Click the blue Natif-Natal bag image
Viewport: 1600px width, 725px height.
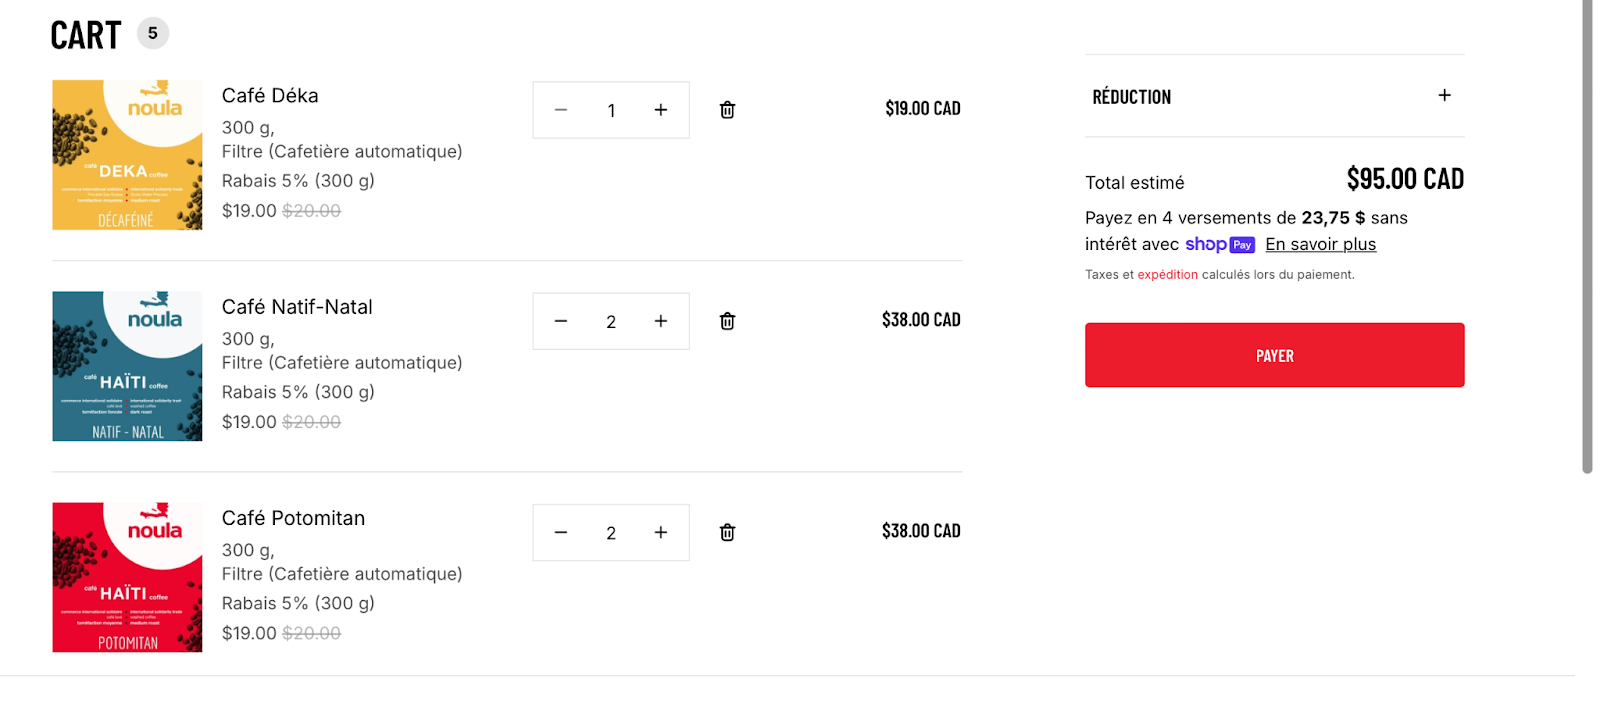[127, 366]
